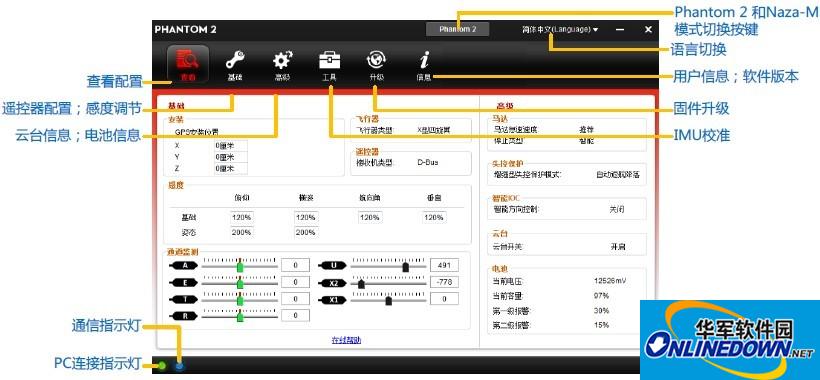This screenshot has width=820, height=380.
Task: Click the channel X1 slider handle
Action: click(389, 301)
